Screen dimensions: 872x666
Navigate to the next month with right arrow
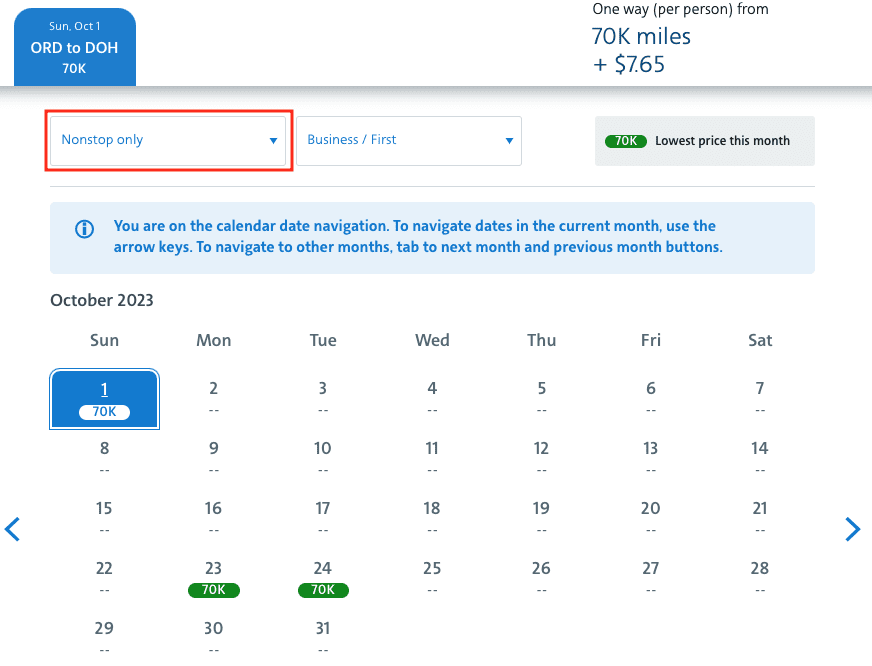pos(853,529)
